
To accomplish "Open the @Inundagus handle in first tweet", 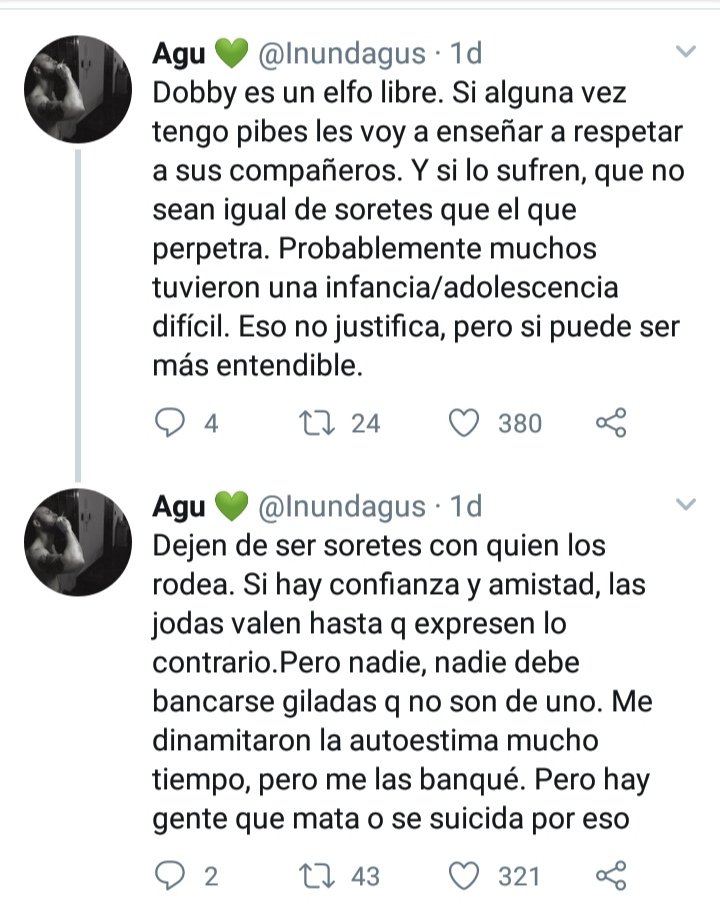I will (342, 54).
